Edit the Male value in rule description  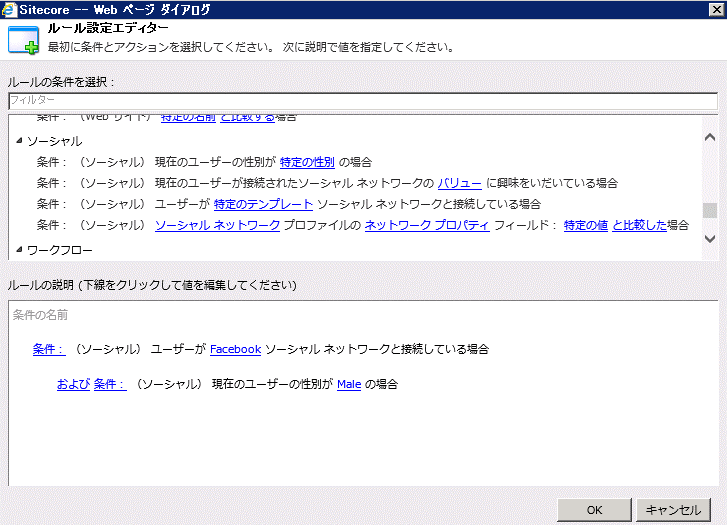[x=349, y=384]
